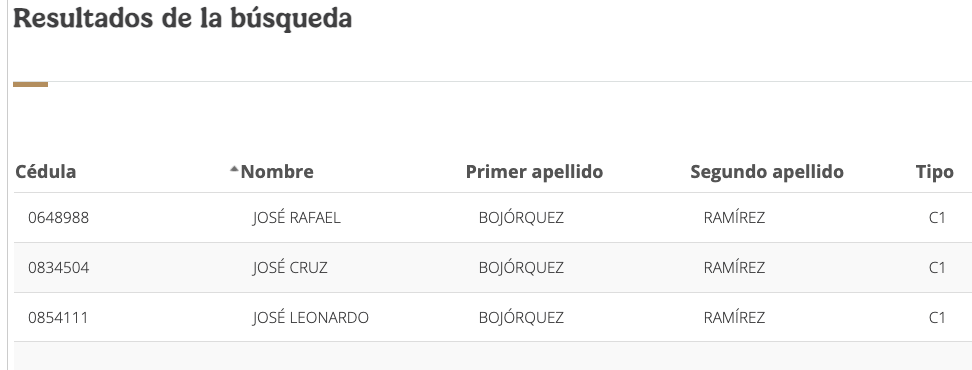Open the JOSÉ CRUZ record
Viewport: 972px width, 370px height.
[x=289, y=268]
